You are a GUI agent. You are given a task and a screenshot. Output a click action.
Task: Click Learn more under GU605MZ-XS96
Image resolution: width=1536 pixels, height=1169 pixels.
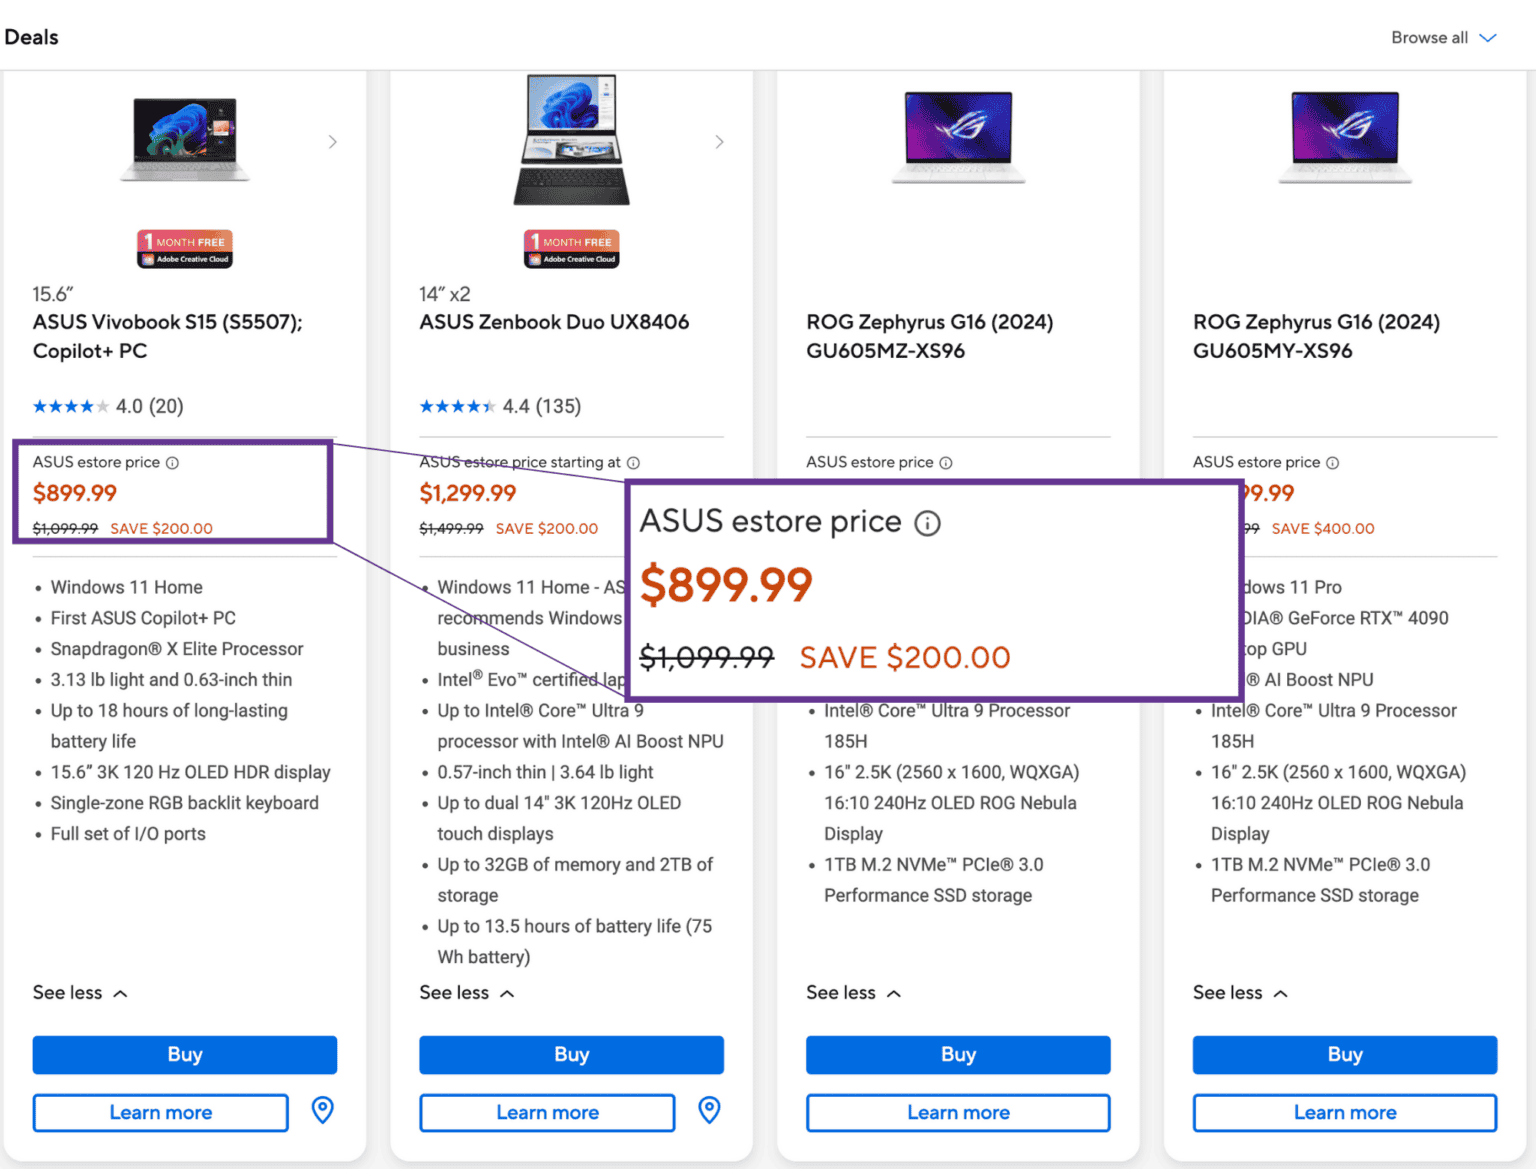tap(957, 1112)
